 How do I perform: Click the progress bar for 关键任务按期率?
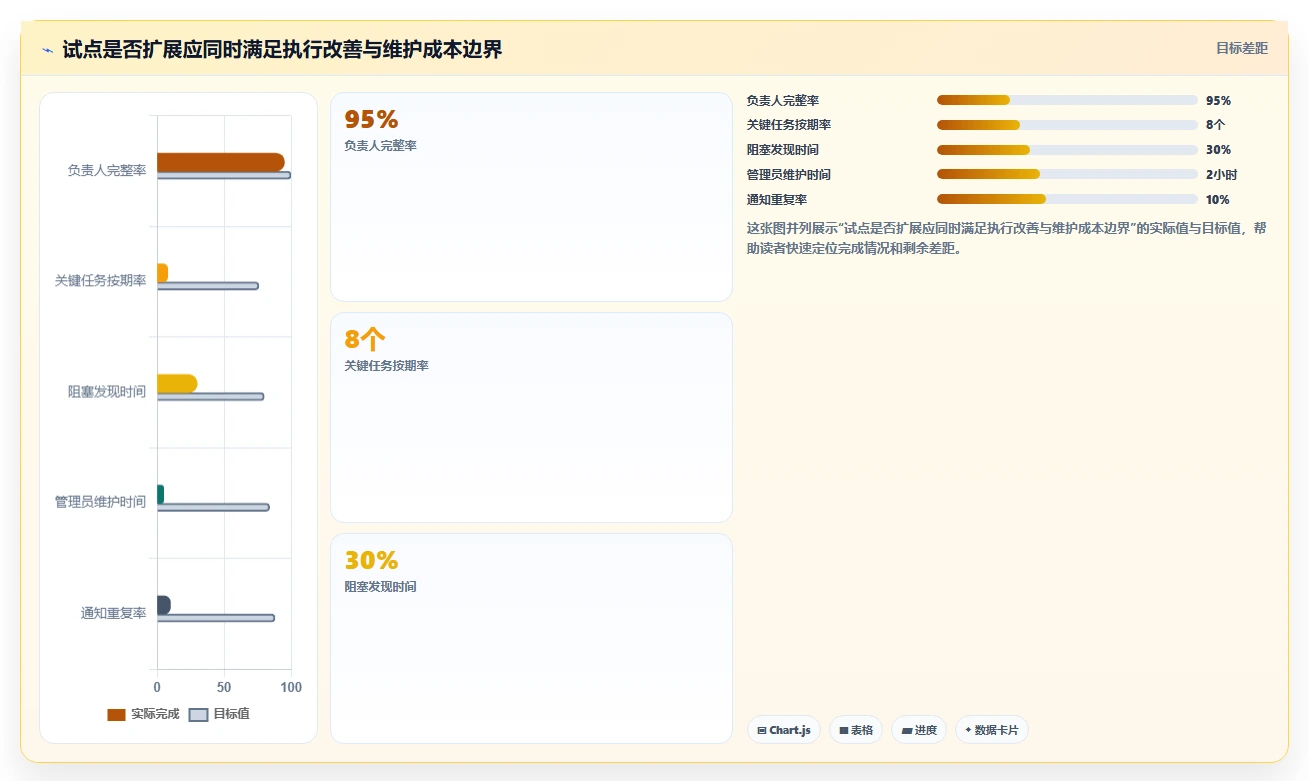pos(1067,125)
